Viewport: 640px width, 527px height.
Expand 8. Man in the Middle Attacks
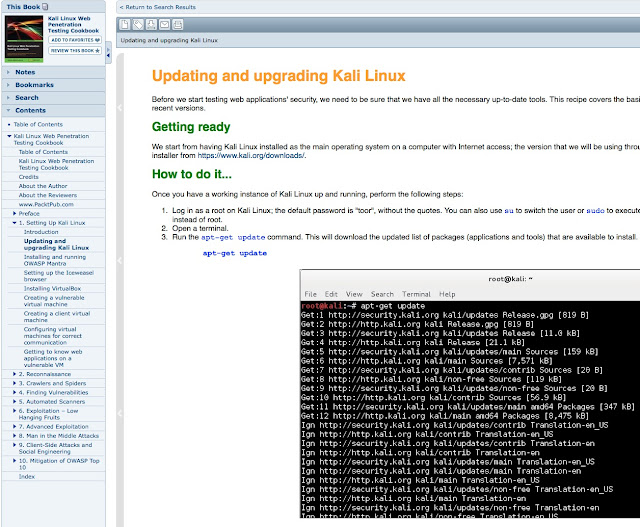point(14,436)
